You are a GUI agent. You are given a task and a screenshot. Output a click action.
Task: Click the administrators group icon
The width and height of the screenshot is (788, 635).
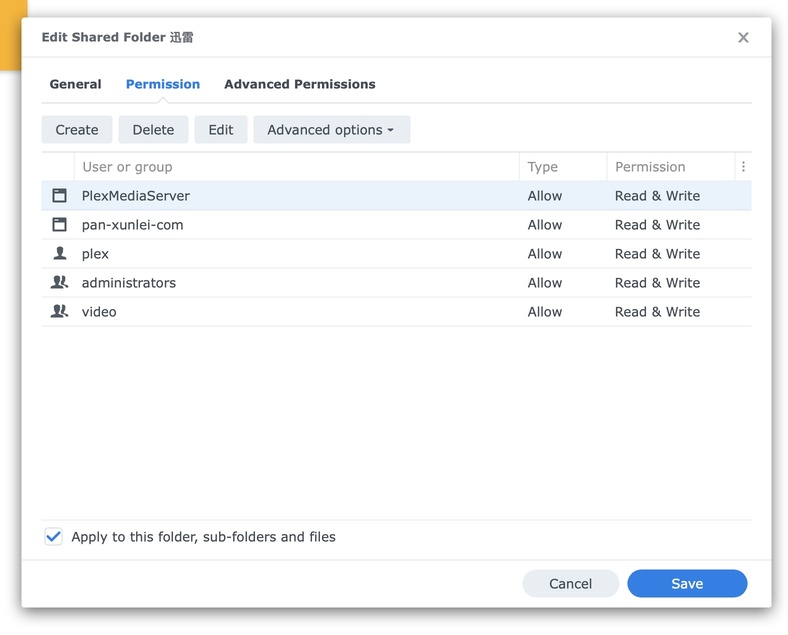pyautogui.click(x=59, y=283)
